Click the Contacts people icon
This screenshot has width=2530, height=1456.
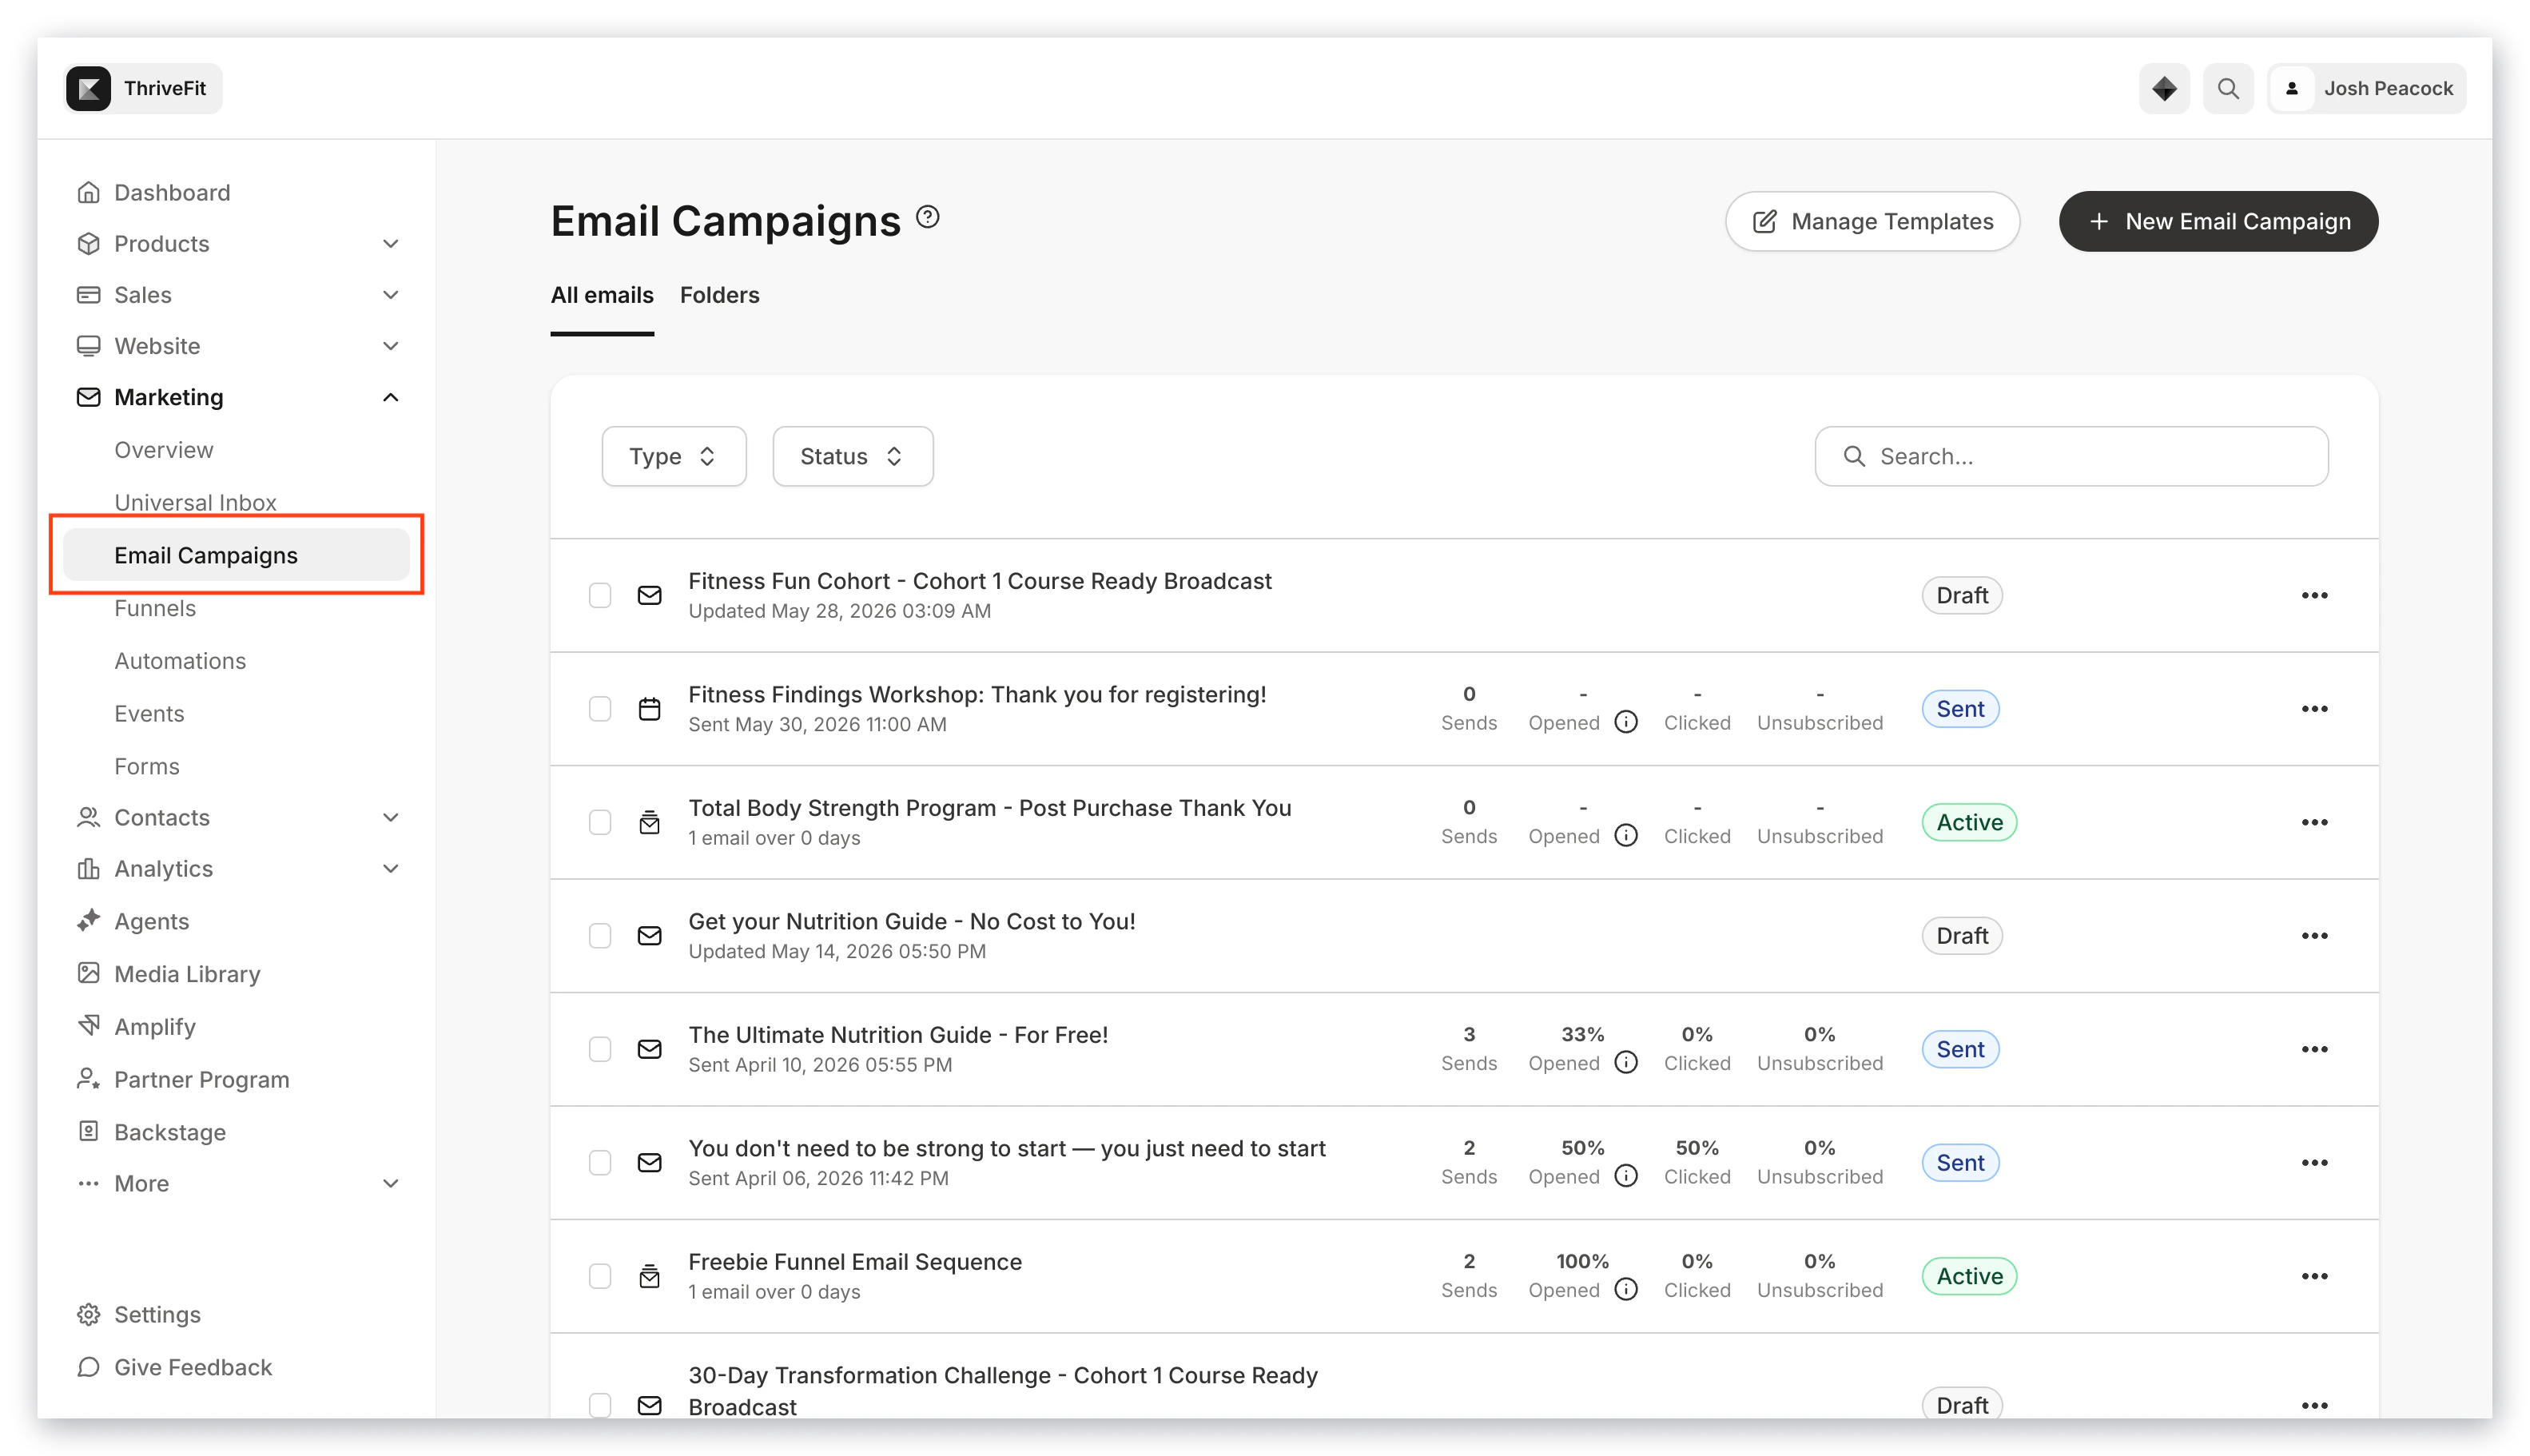click(88, 817)
